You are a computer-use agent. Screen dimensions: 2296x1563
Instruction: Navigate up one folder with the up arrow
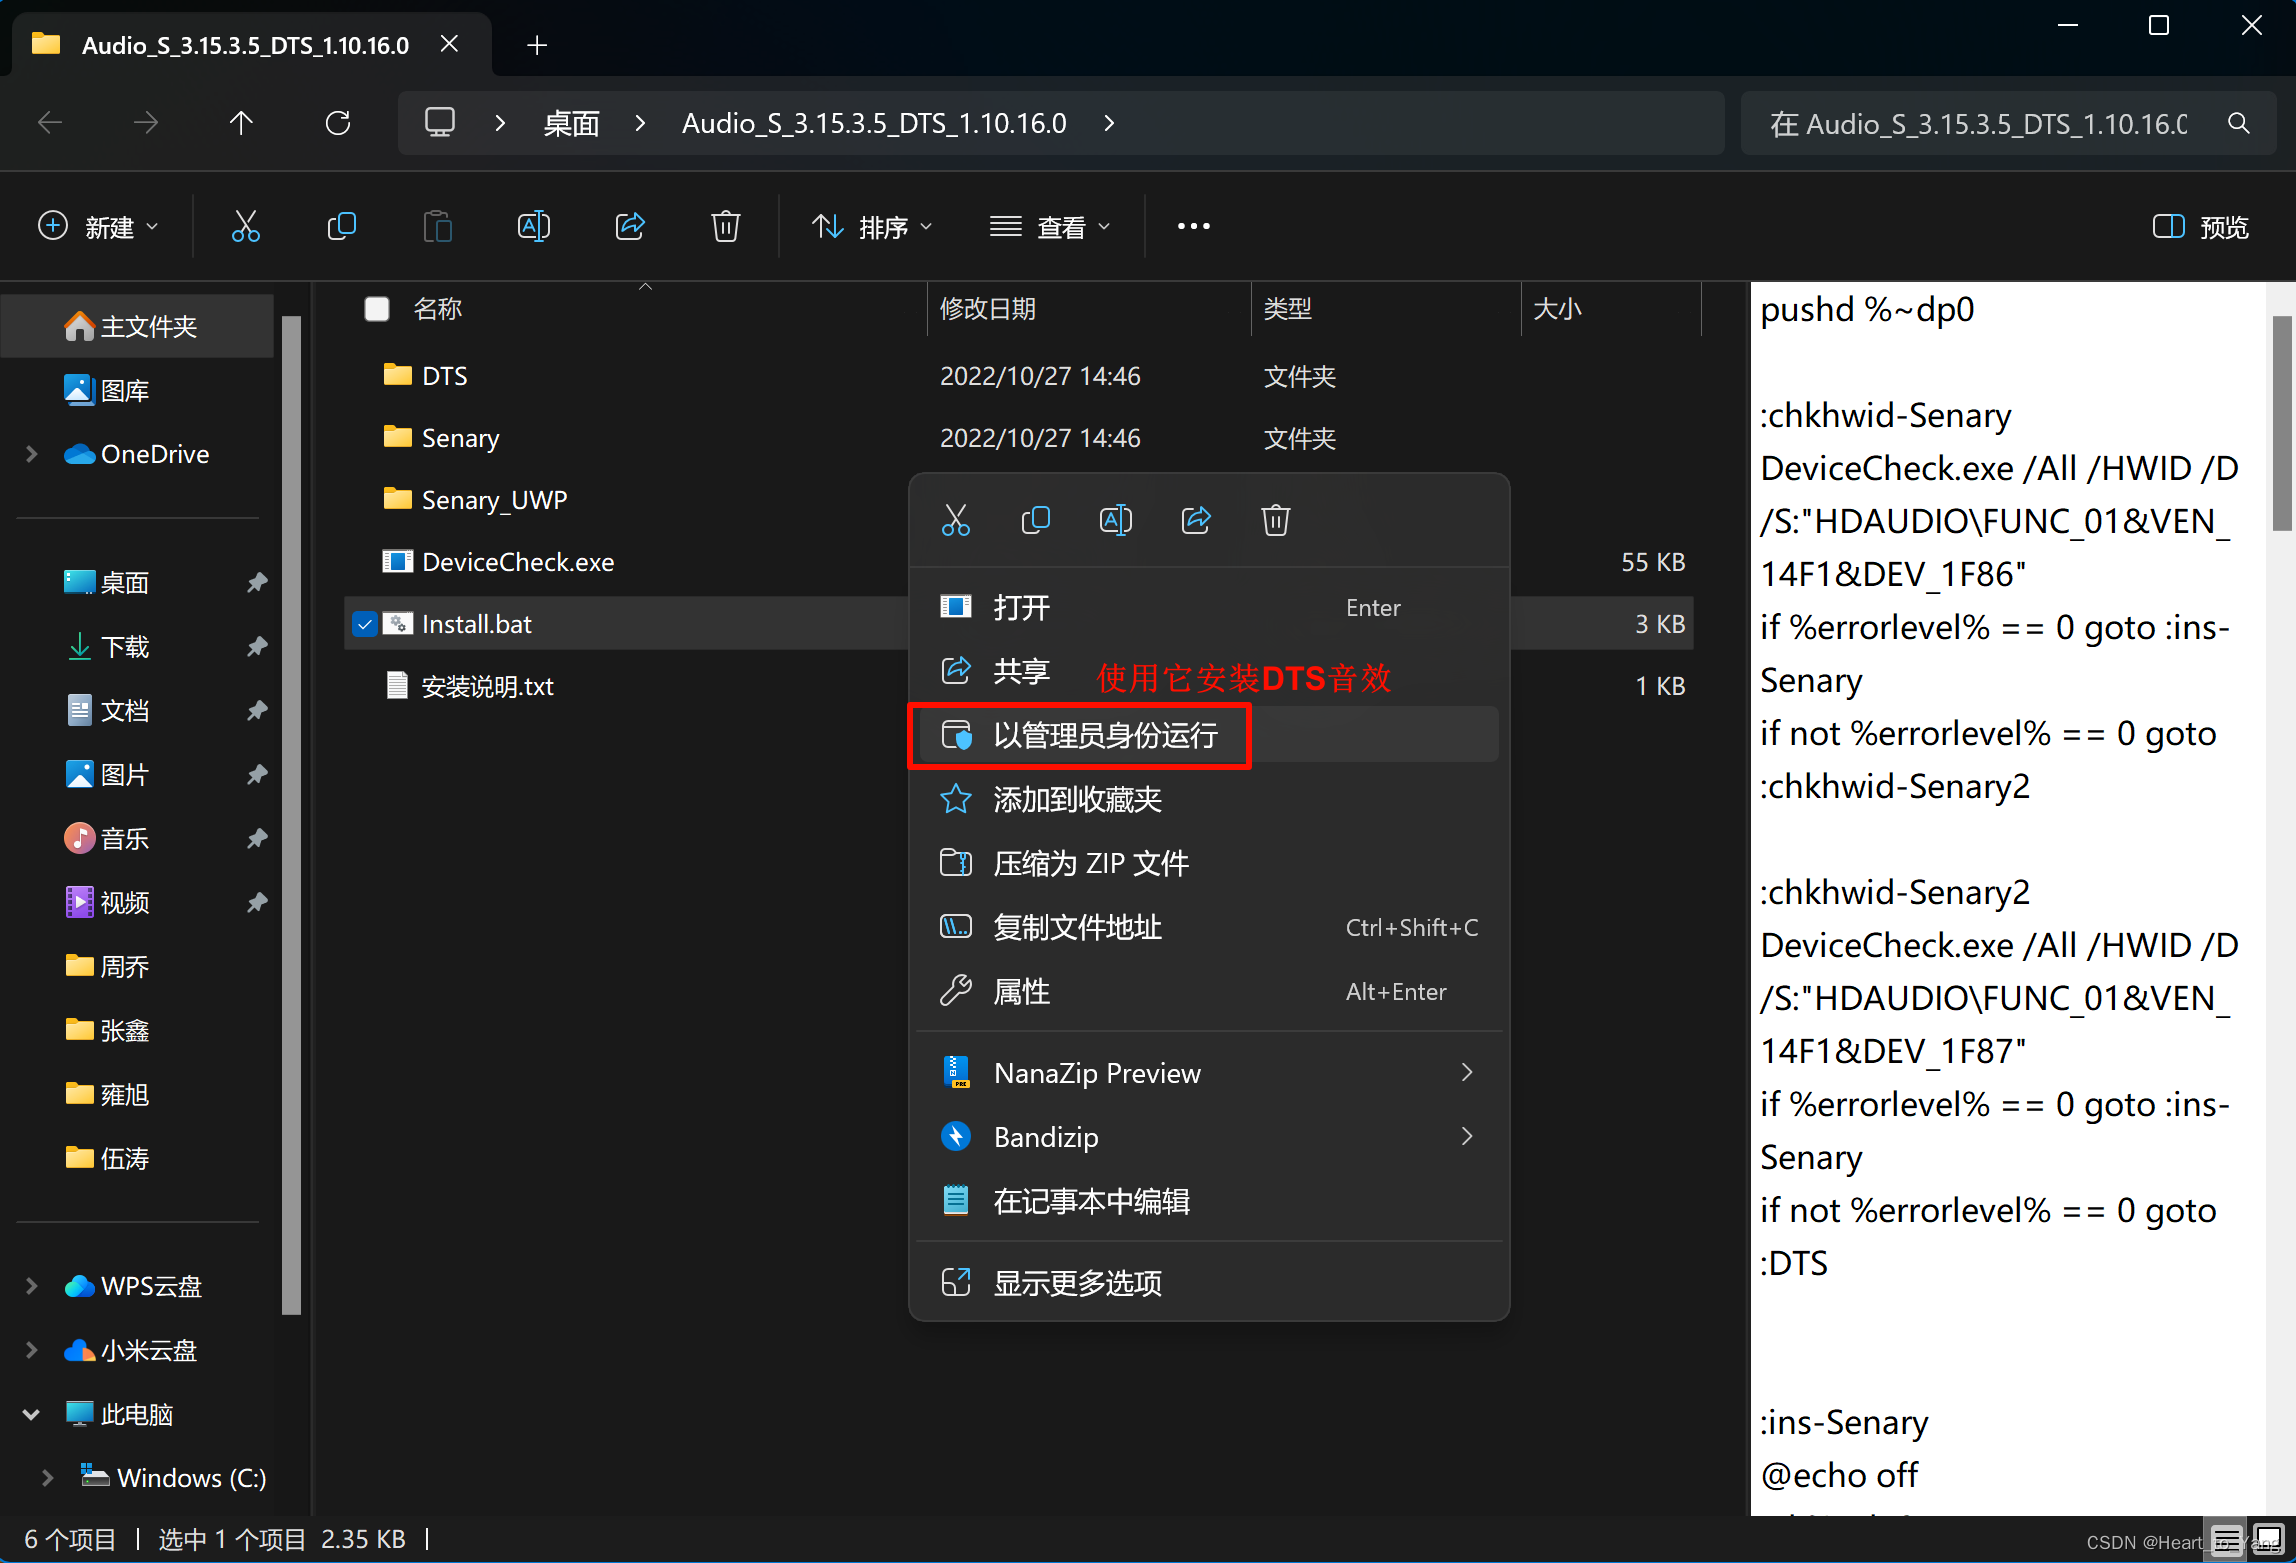point(241,123)
